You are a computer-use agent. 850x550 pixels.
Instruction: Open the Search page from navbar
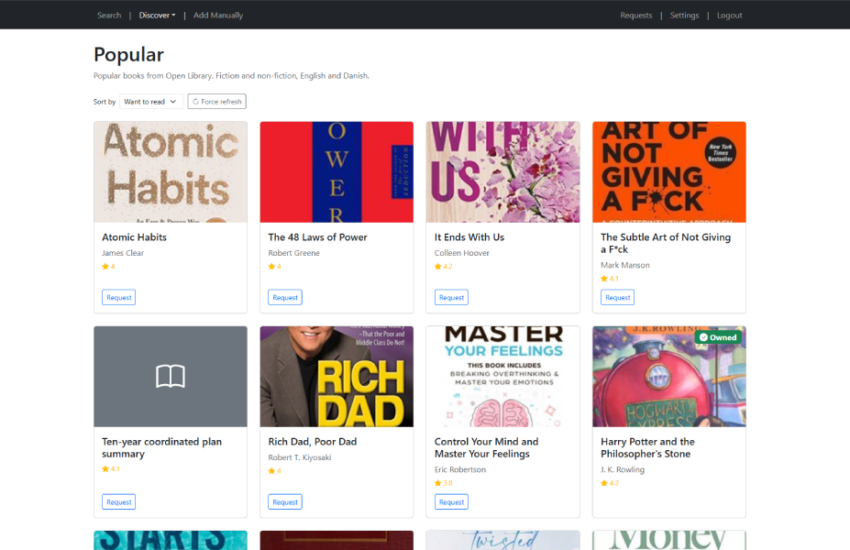click(x=109, y=15)
